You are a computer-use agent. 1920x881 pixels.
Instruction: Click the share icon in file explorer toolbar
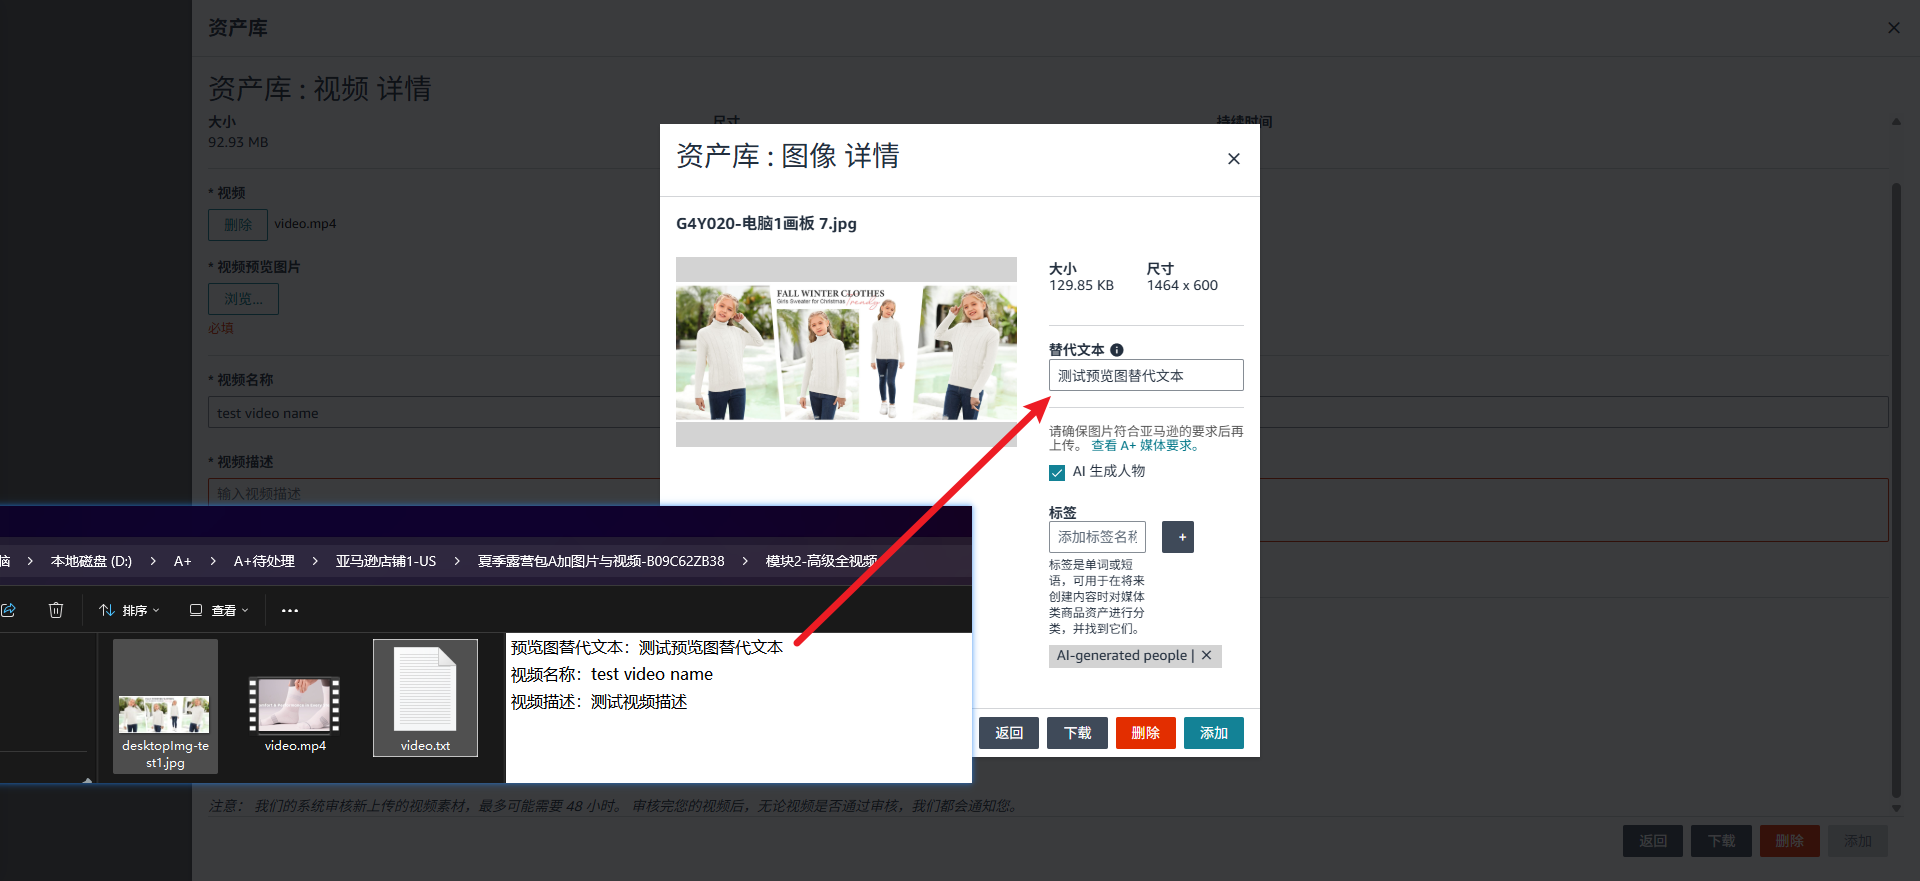pos(8,610)
